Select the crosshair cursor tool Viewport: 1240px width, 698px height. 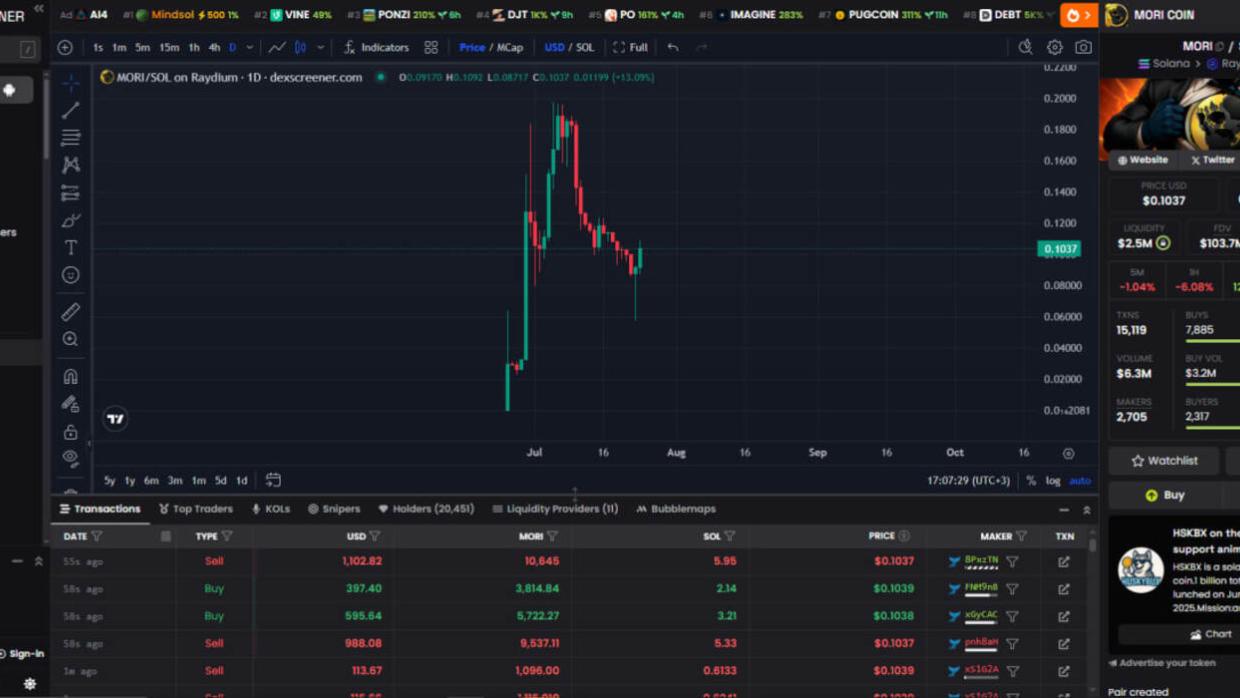click(70, 83)
